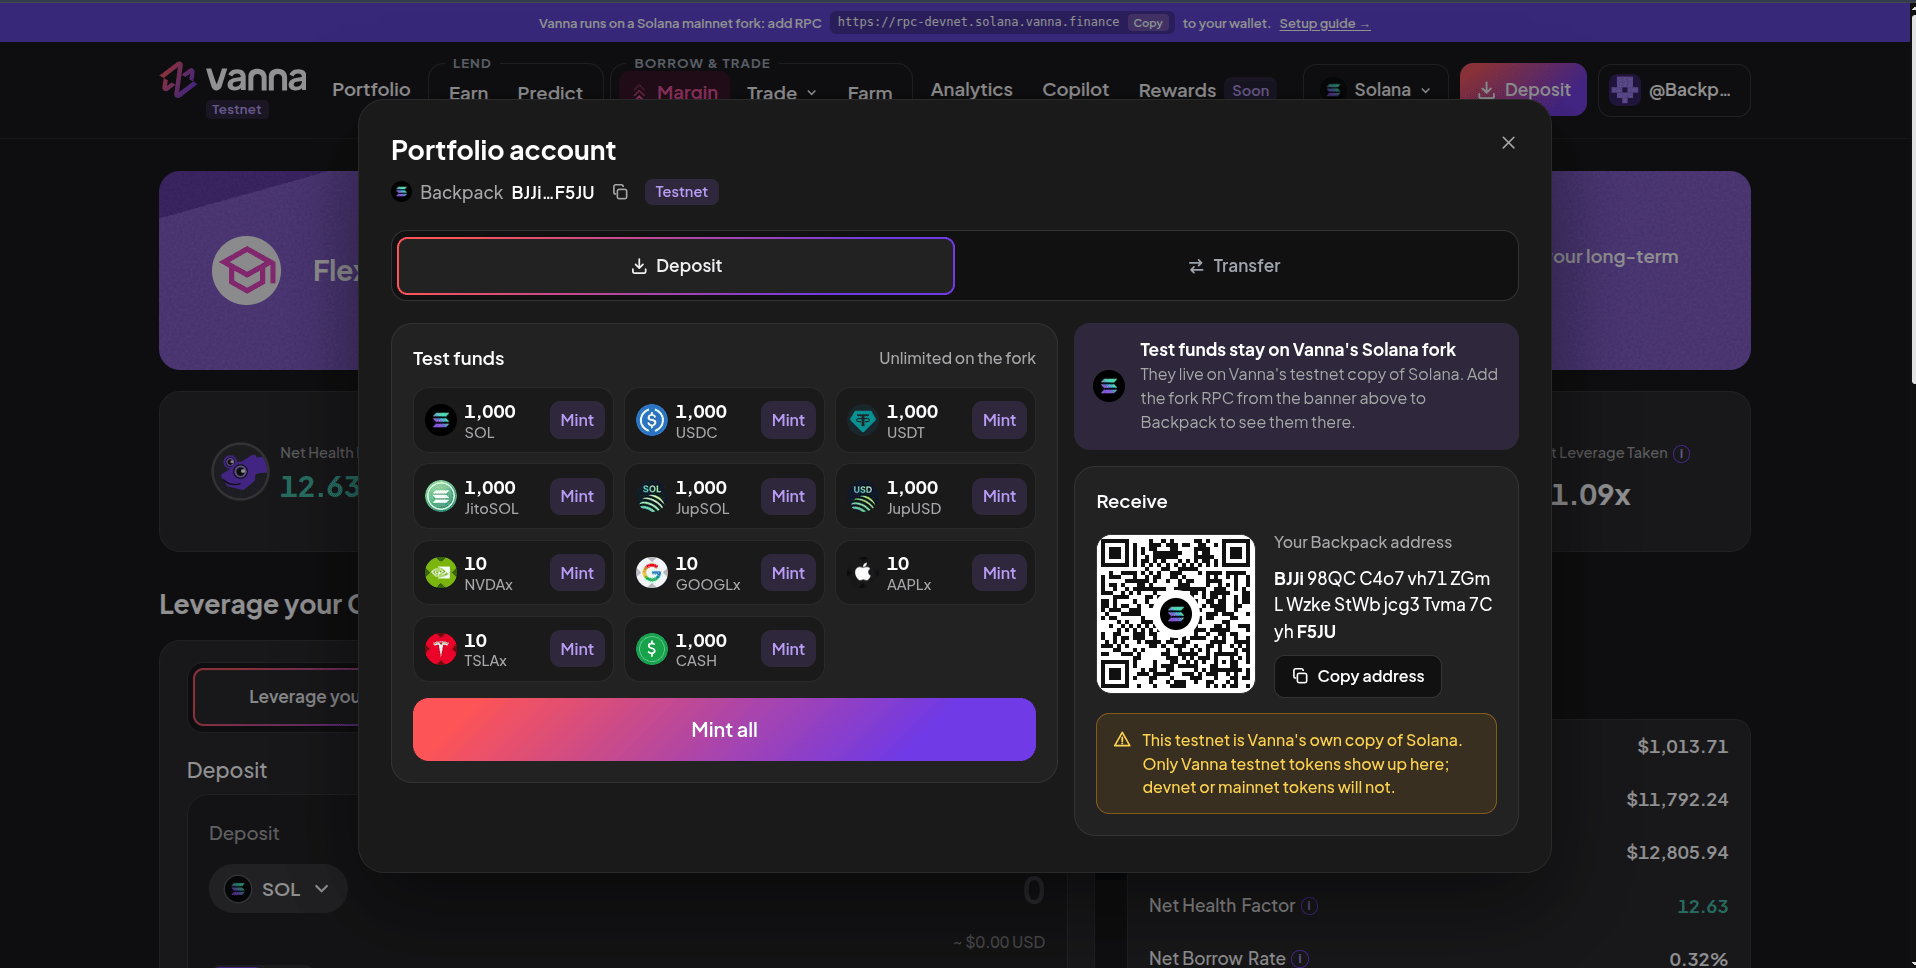
Task: Click the Leverage Taken info icon
Action: click(x=1682, y=454)
